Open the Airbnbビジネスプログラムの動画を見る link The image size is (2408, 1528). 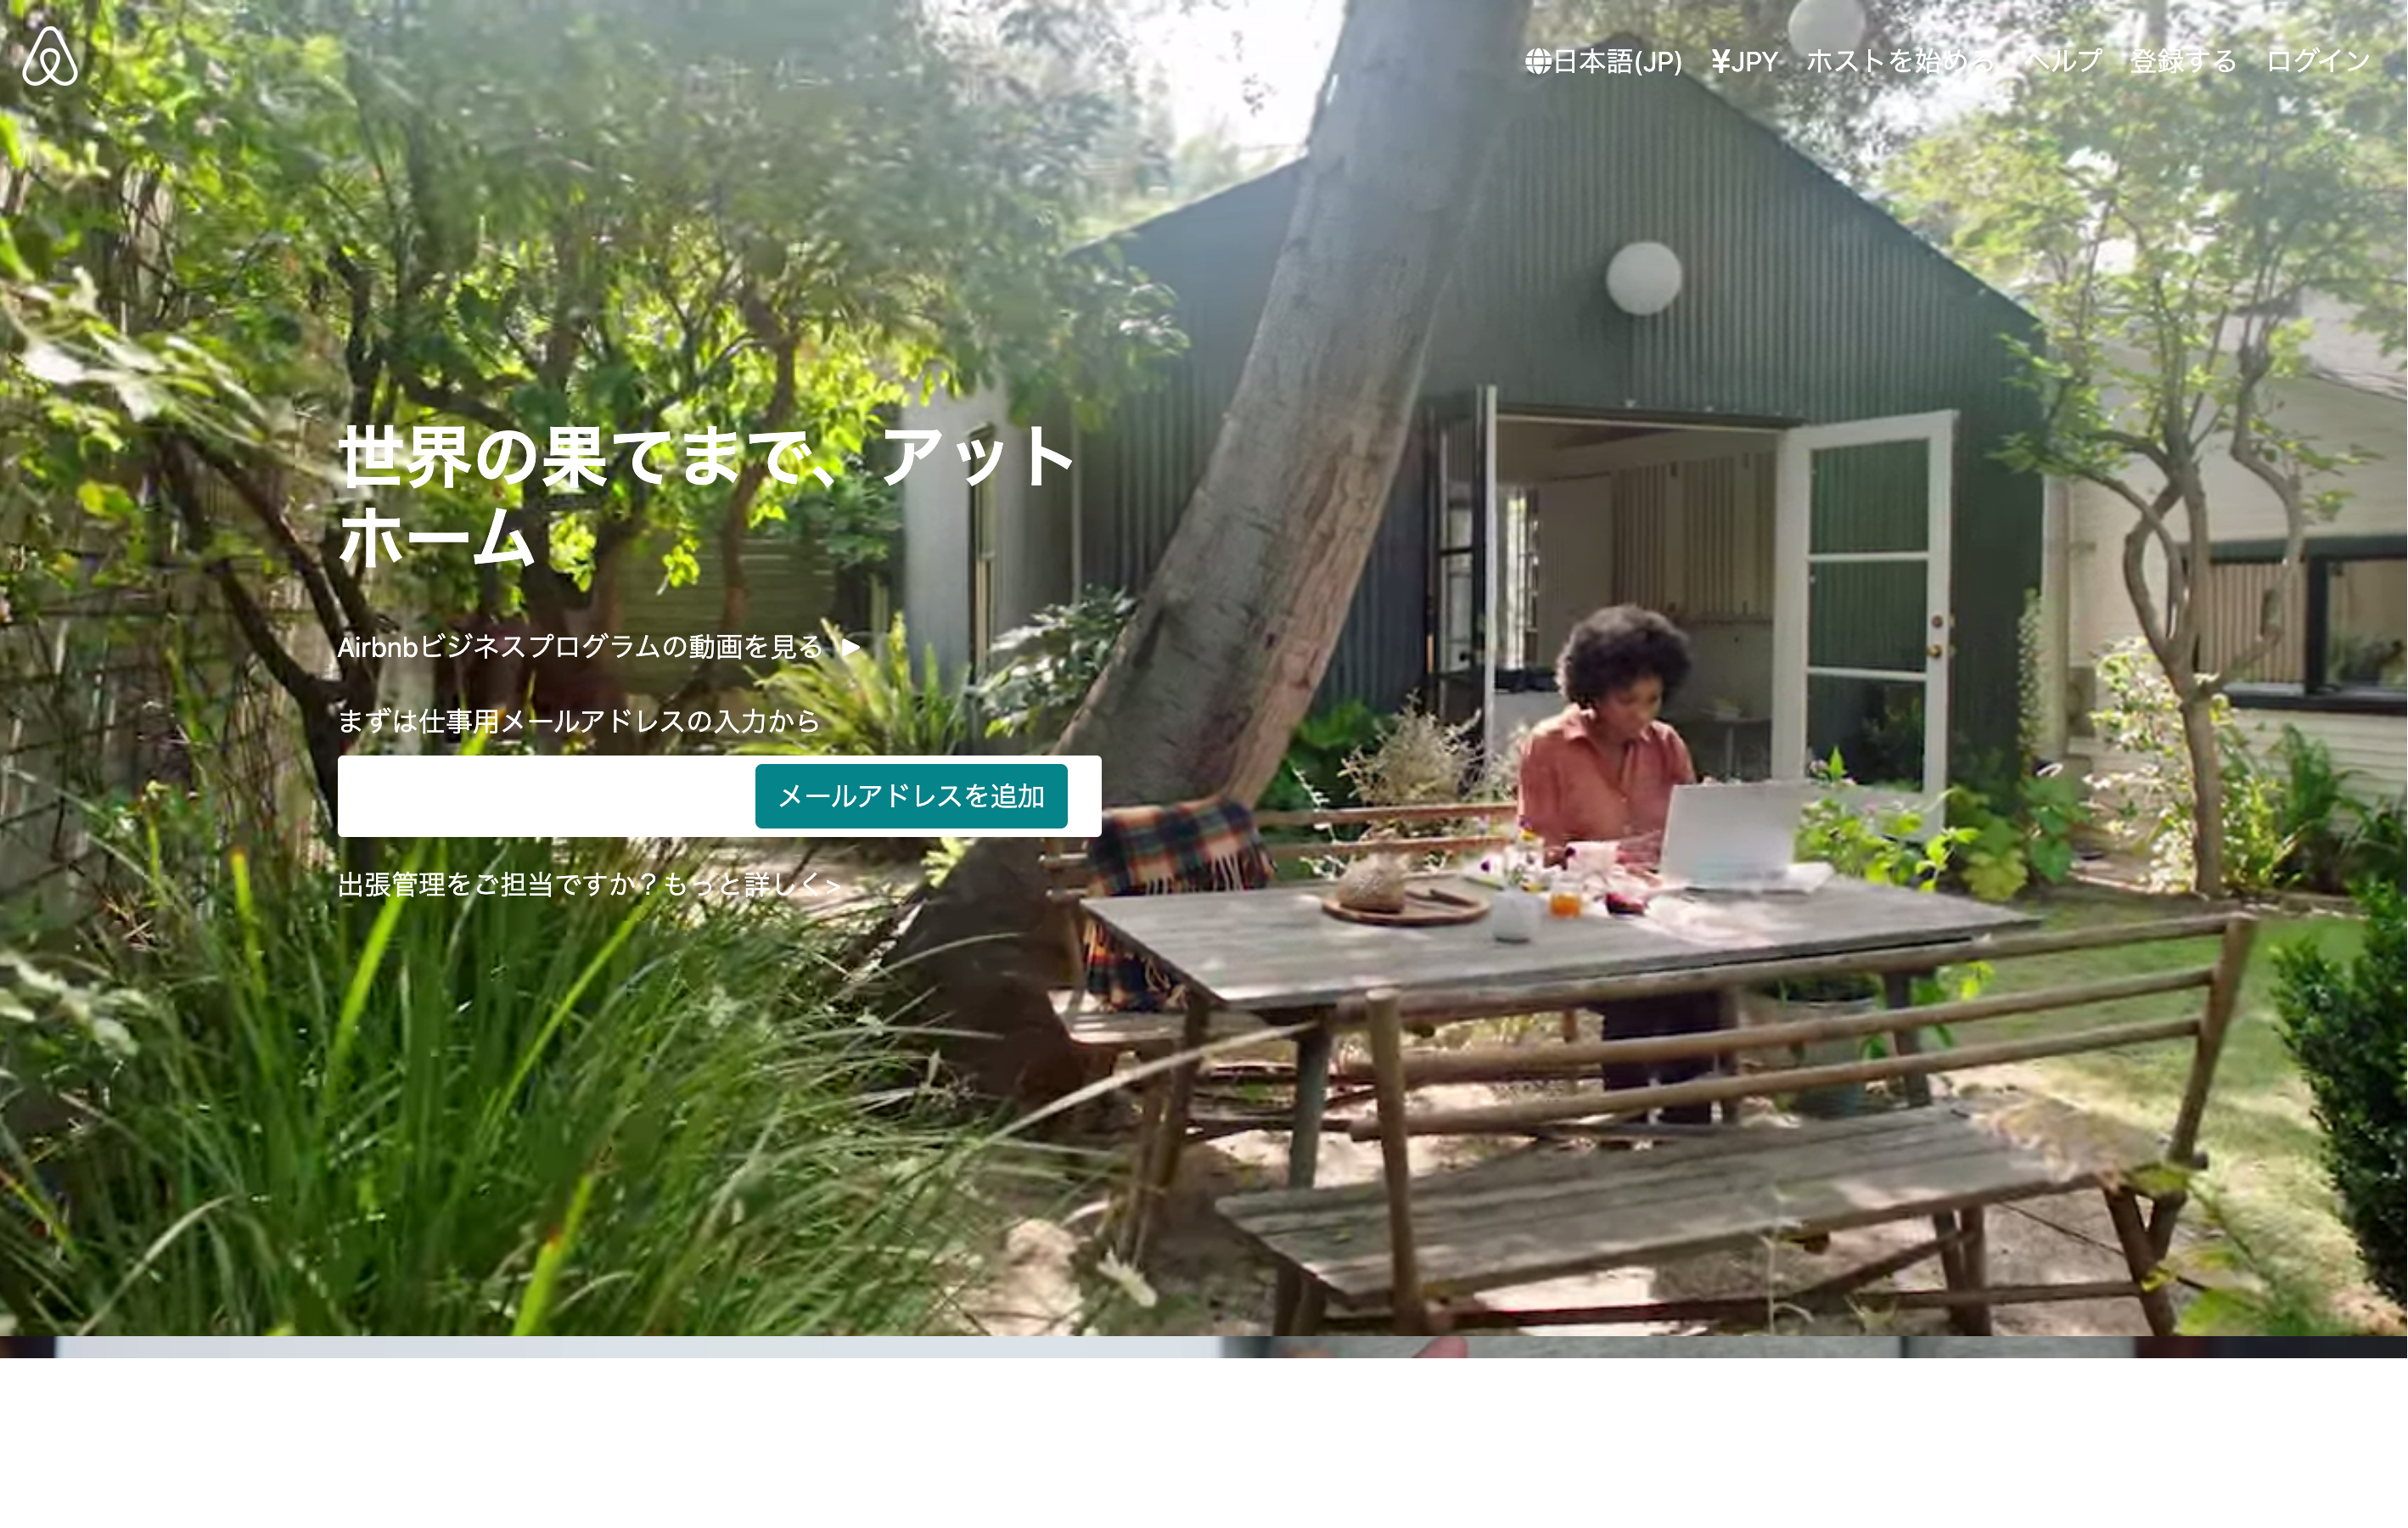tap(599, 647)
